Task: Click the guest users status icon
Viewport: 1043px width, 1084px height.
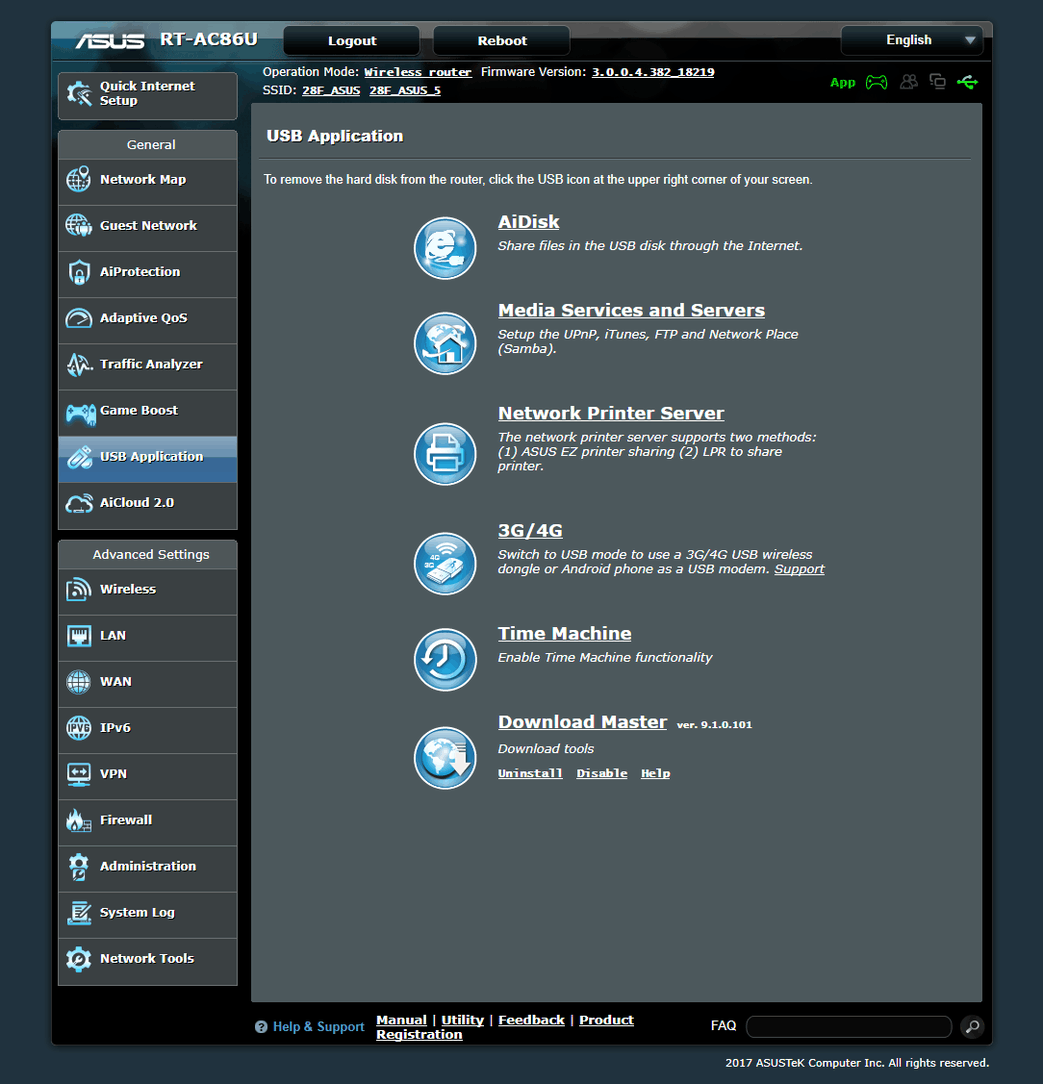Action: [909, 82]
